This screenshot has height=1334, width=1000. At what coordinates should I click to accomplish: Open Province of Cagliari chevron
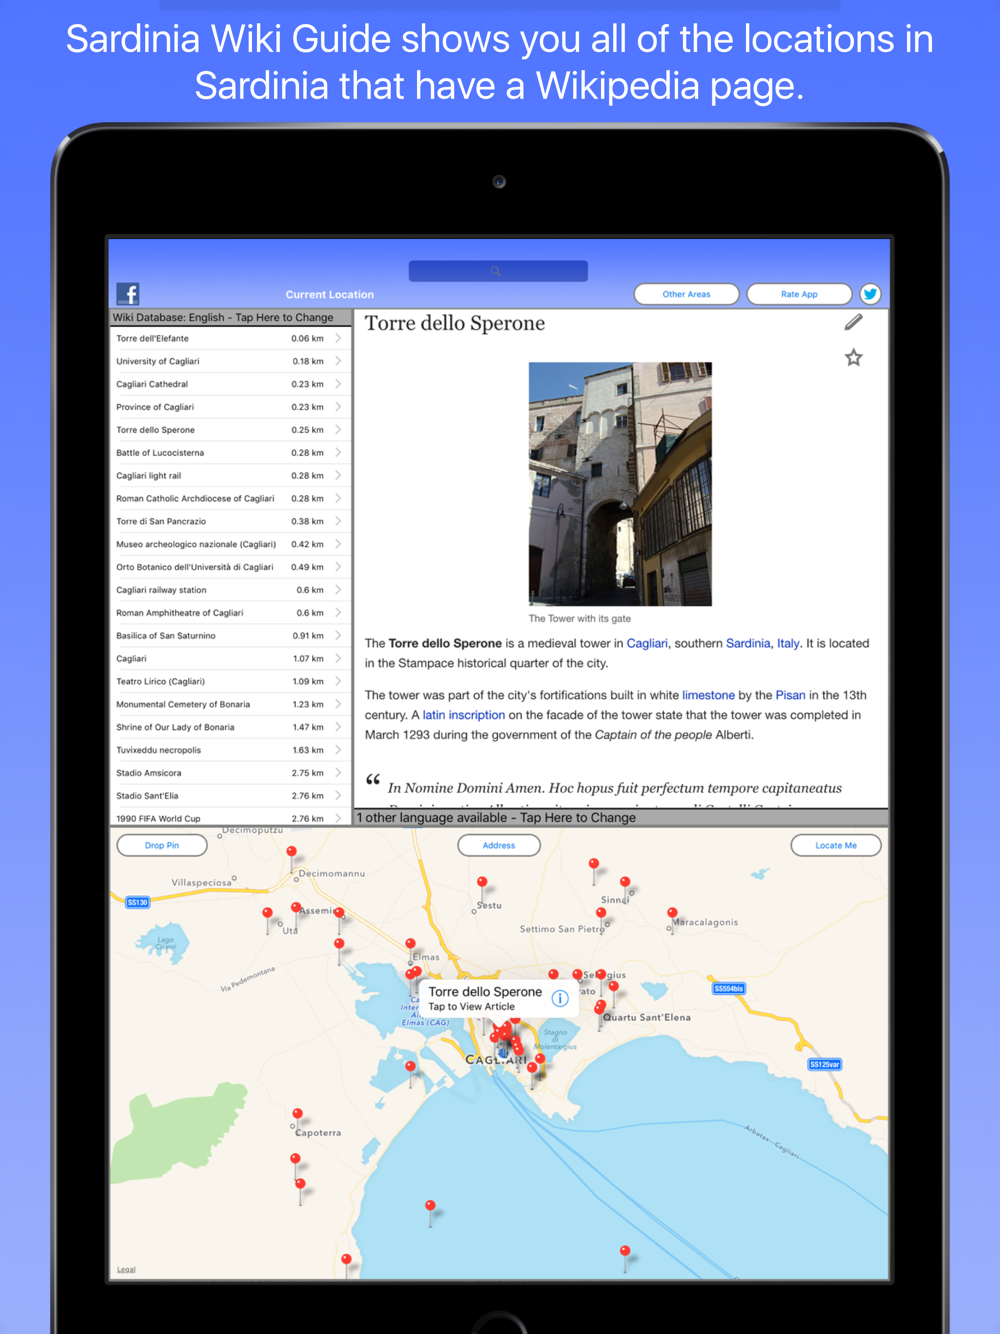(x=338, y=407)
